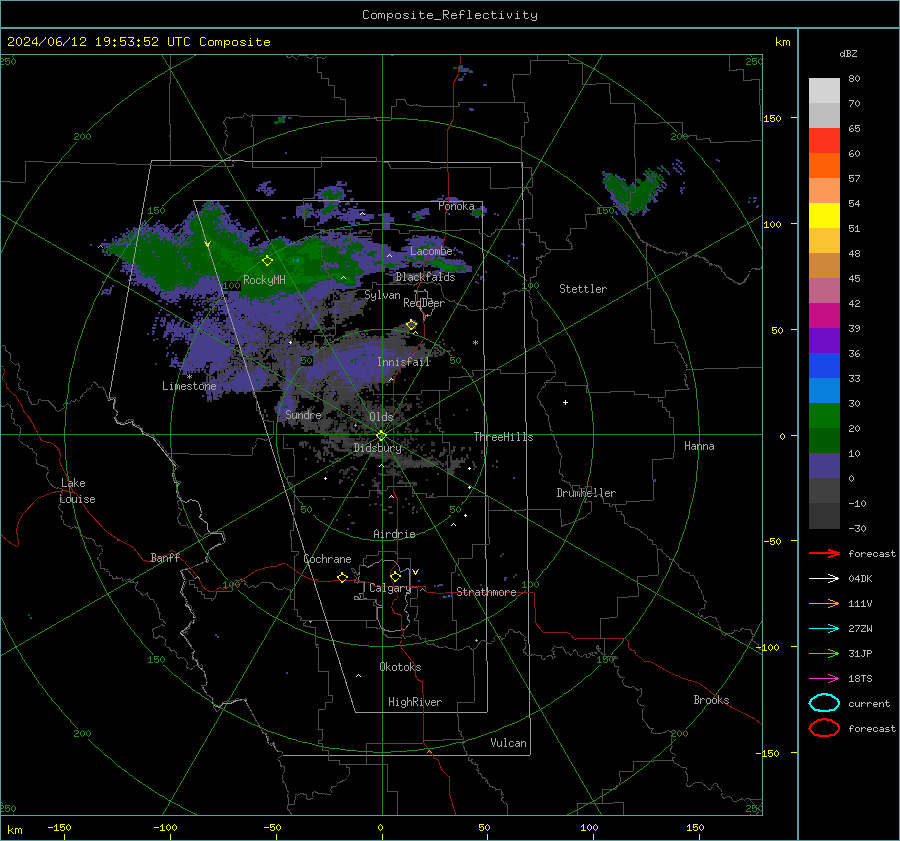The width and height of the screenshot is (900, 841).
Task: Click the cyan 27ZW arrow icon
Action: (824, 629)
